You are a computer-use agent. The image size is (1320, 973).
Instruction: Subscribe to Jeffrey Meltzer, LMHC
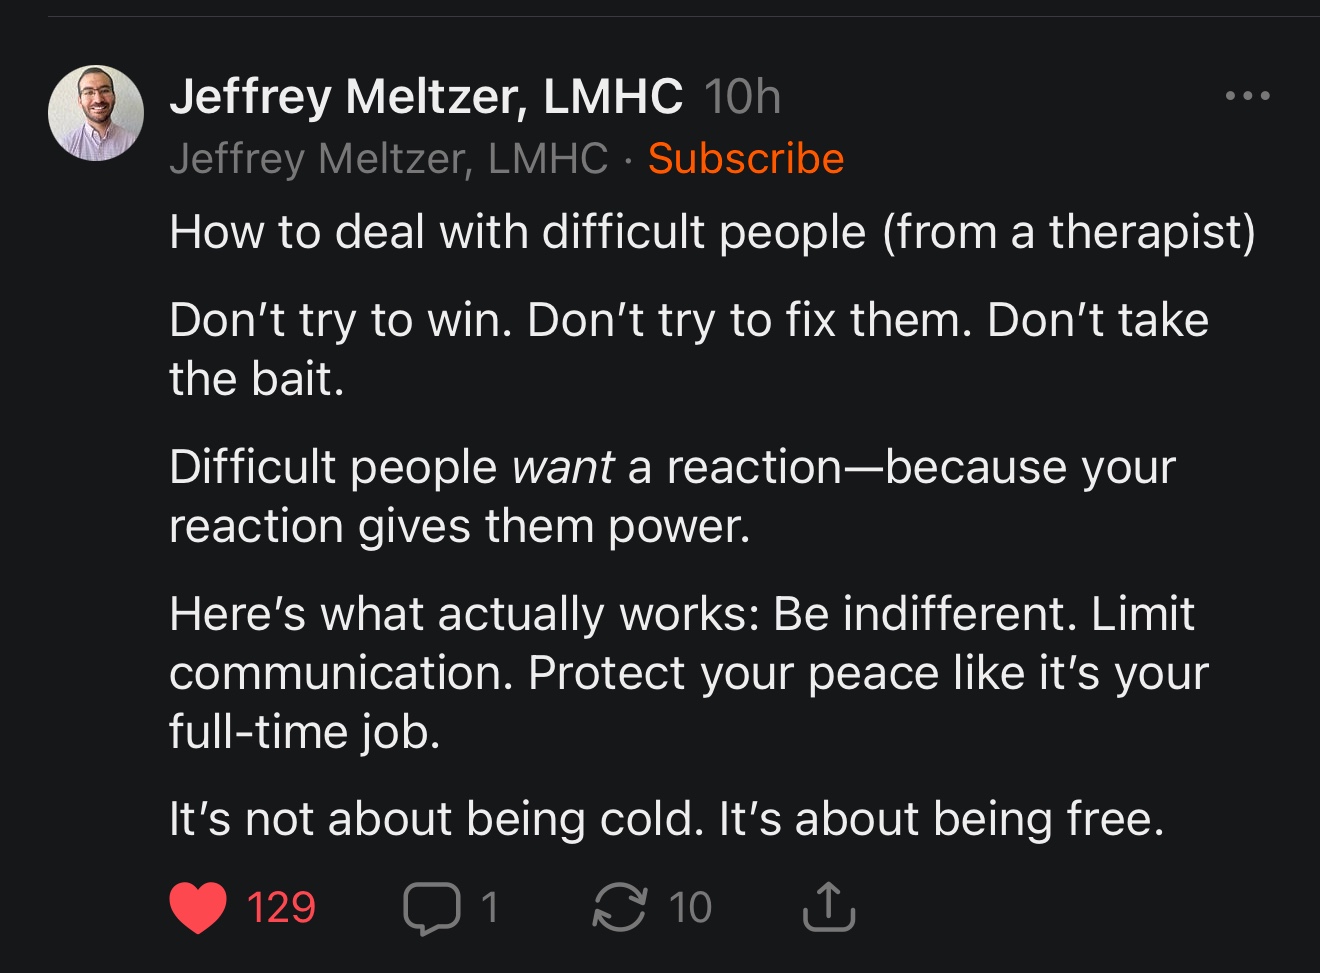[x=746, y=158]
